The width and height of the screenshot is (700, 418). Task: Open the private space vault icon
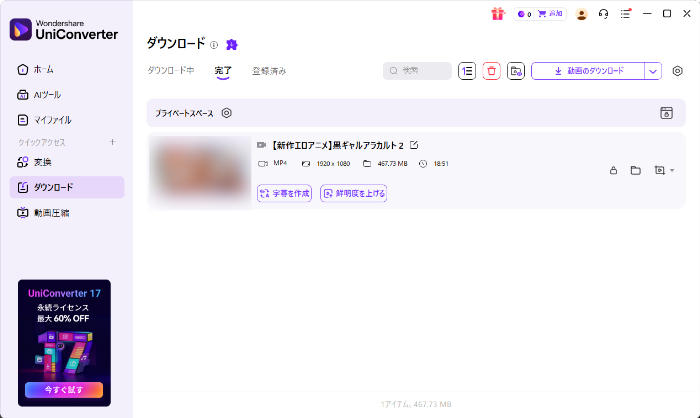coord(667,113)
